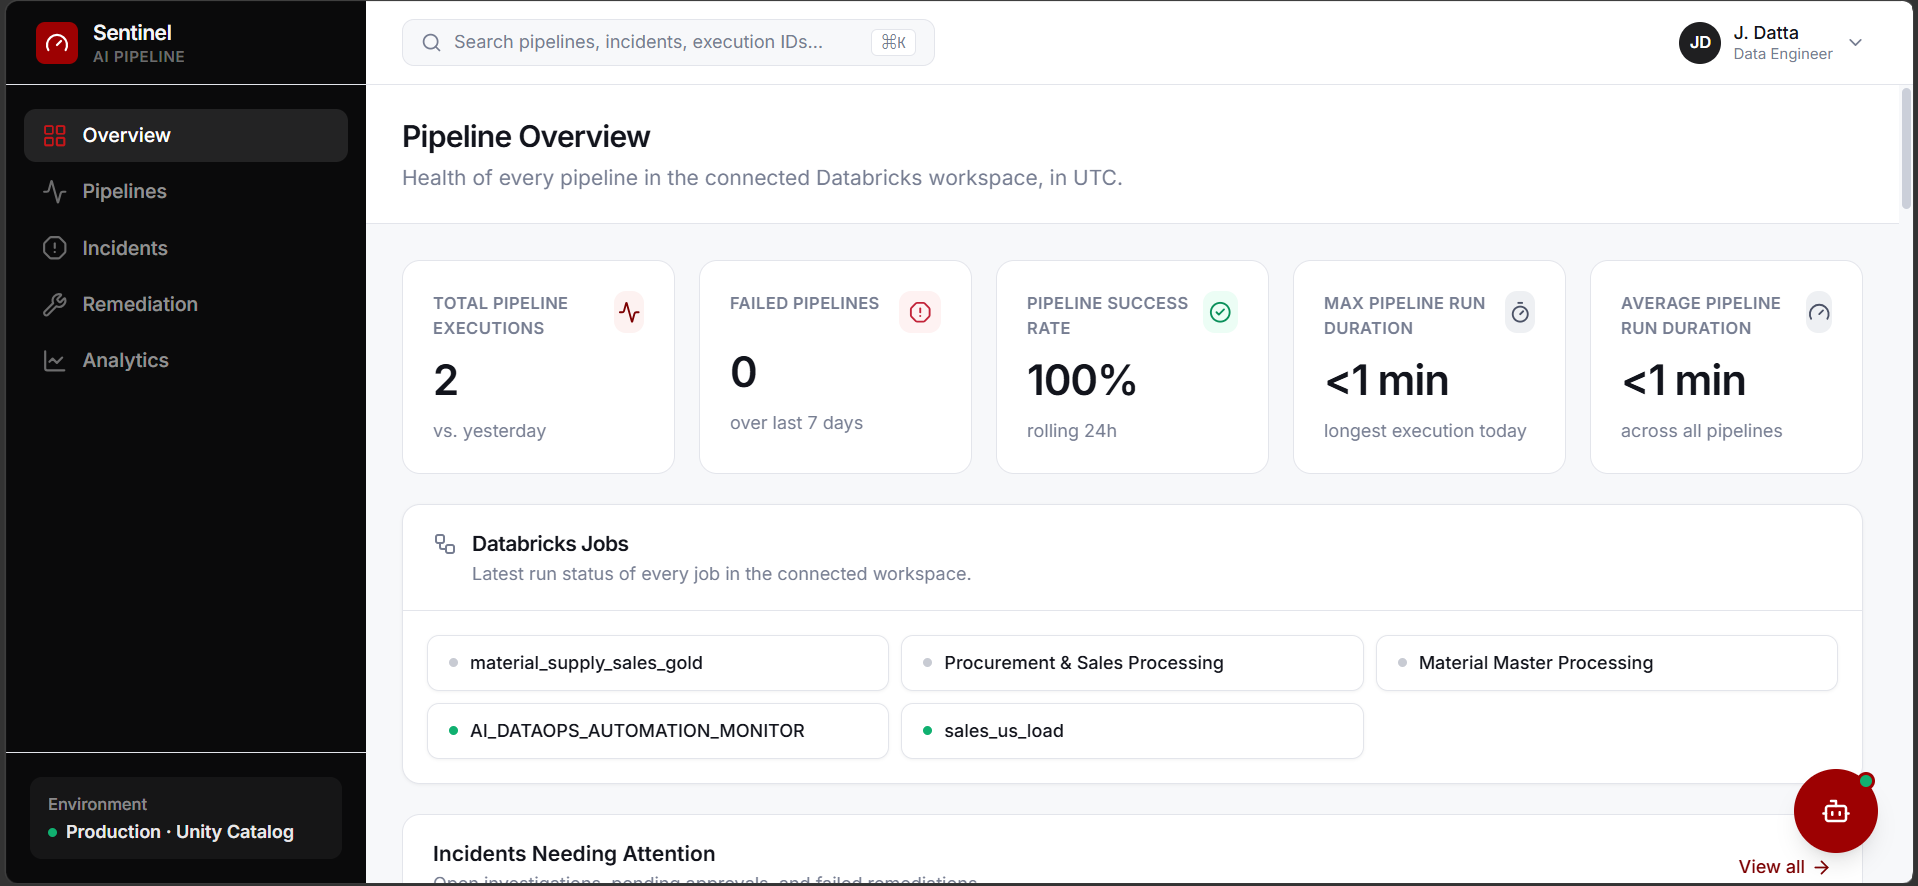Click the AI PIPELINE subtitle text

[139, 57]
